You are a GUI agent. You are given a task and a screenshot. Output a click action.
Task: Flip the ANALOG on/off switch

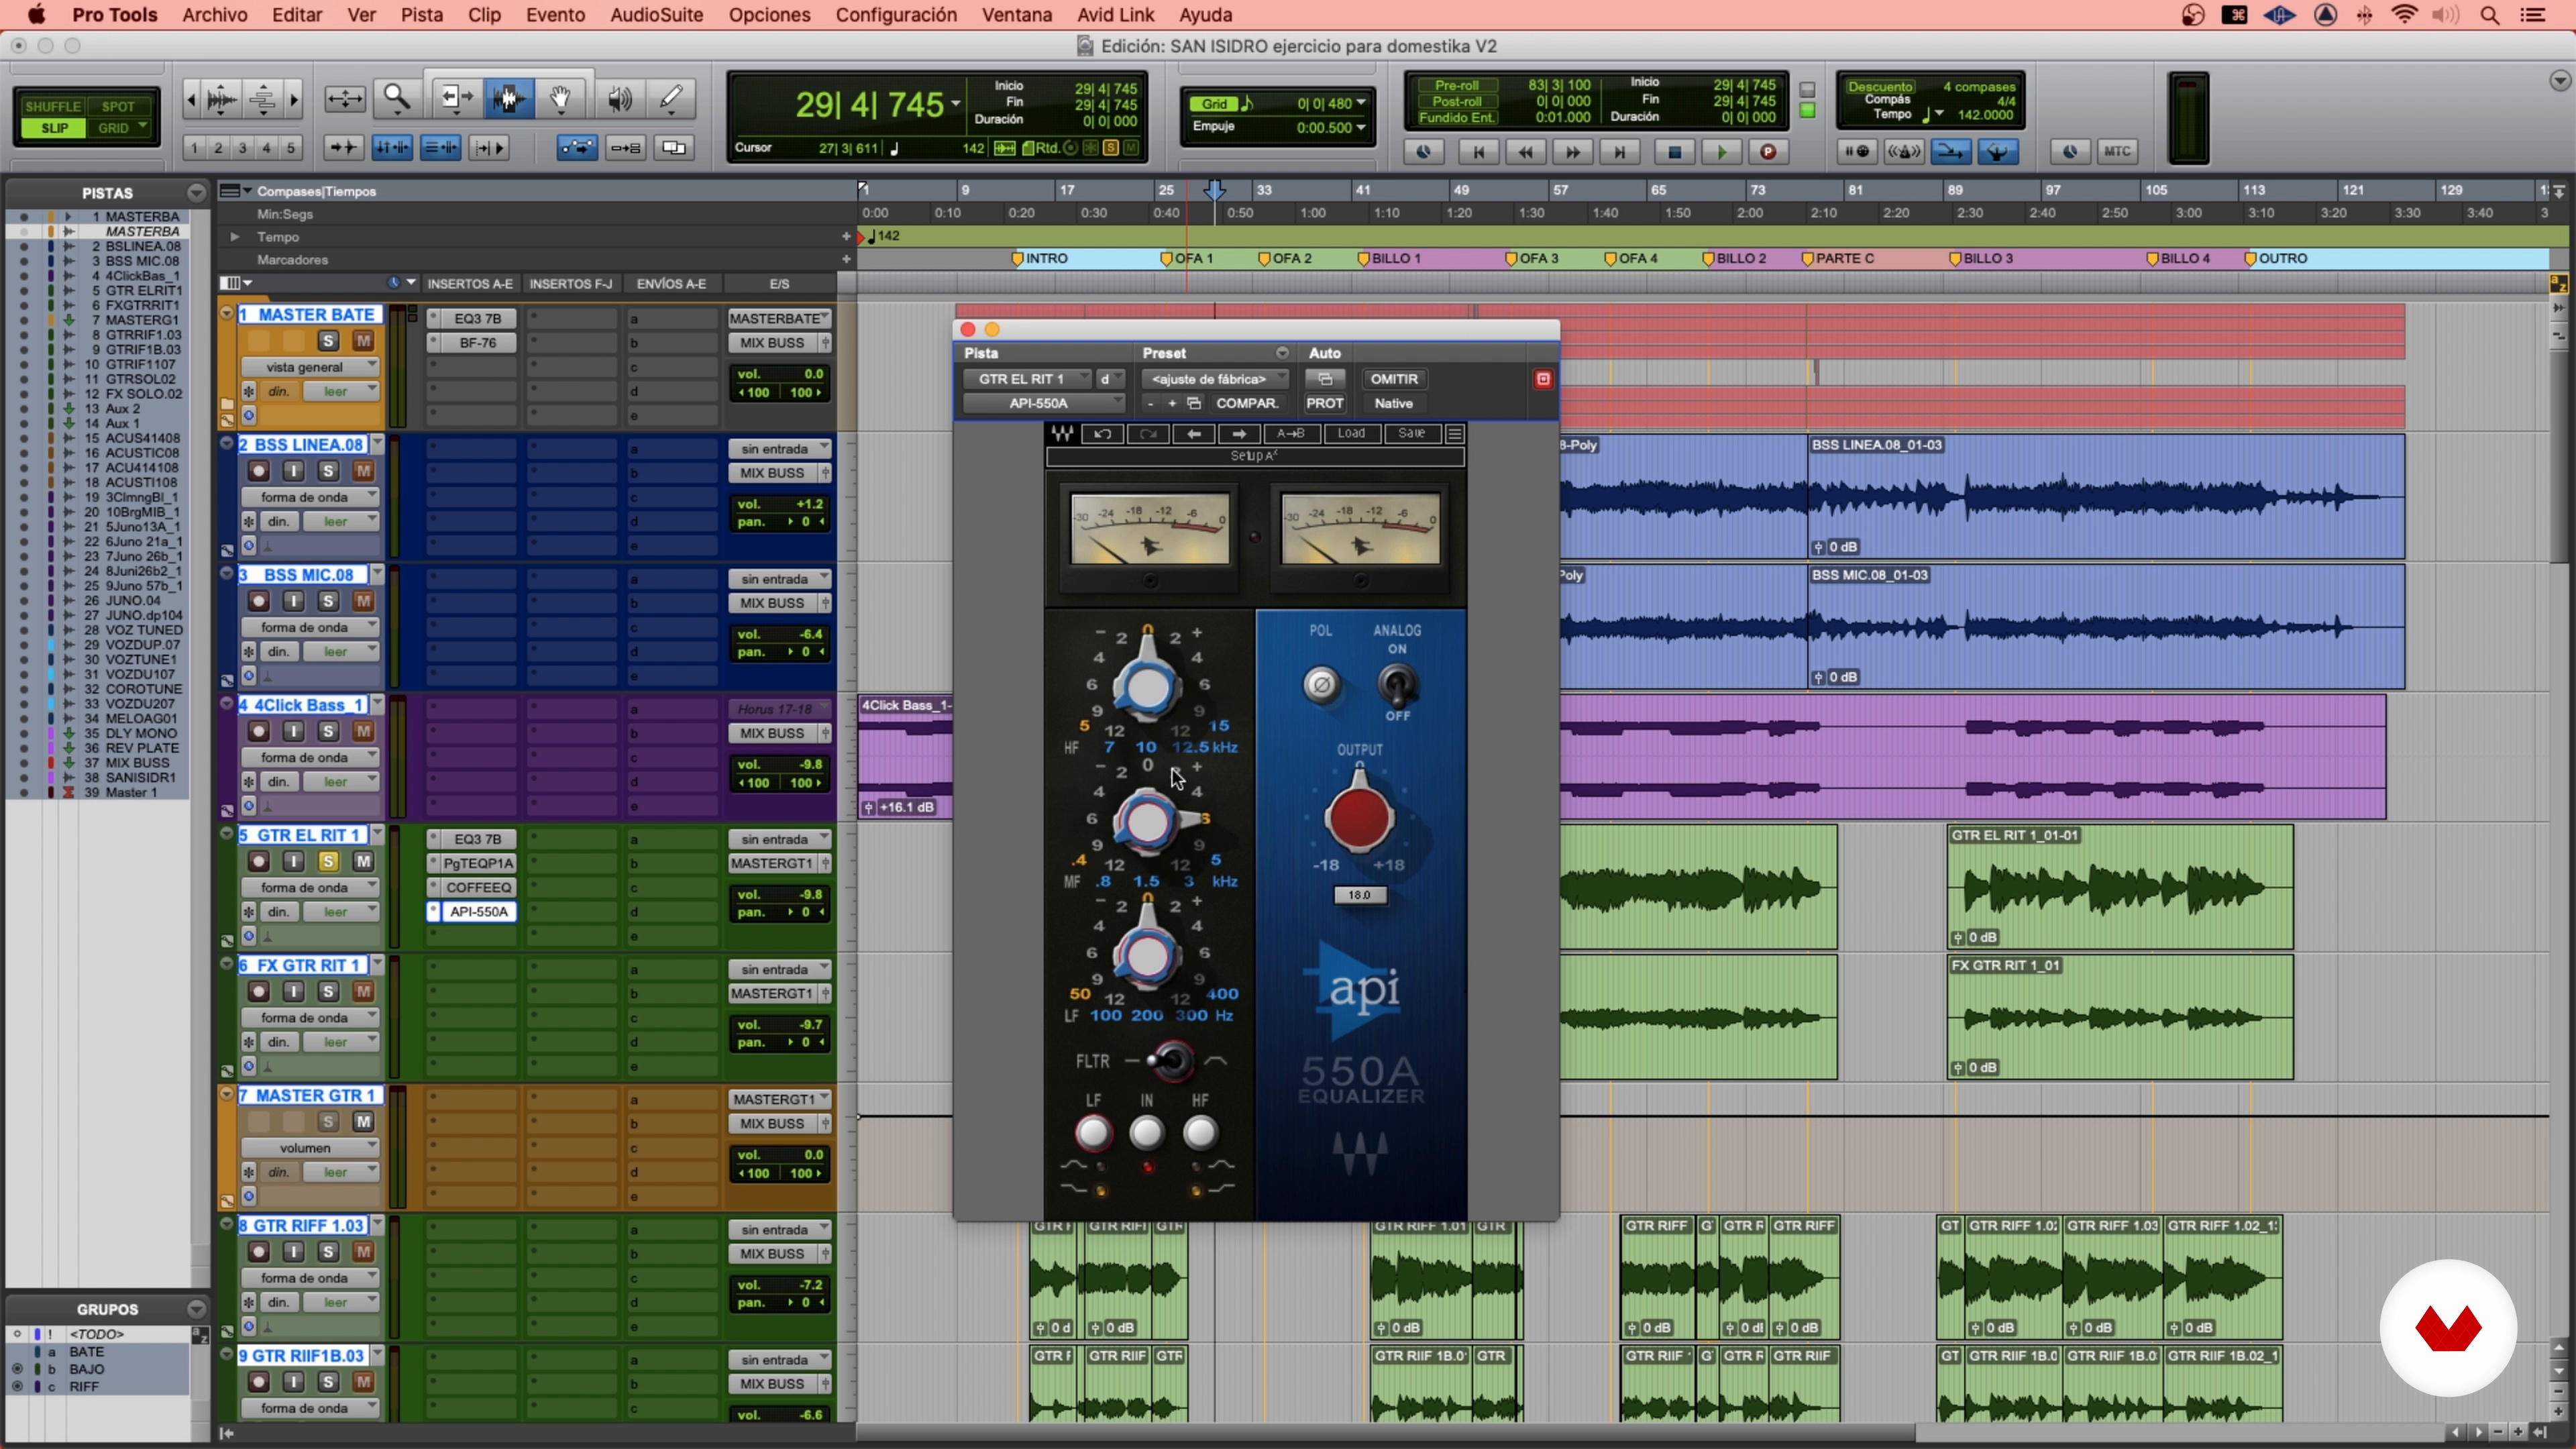[x=1397, y=685]
